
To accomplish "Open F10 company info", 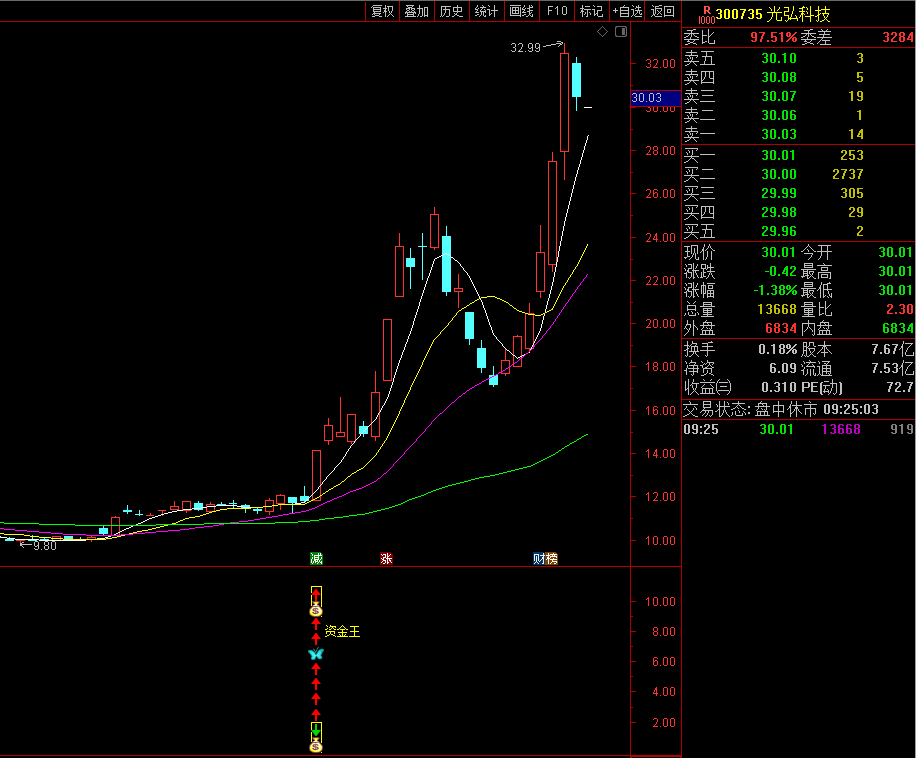I will pyautogui.click(x=557, y=11).
